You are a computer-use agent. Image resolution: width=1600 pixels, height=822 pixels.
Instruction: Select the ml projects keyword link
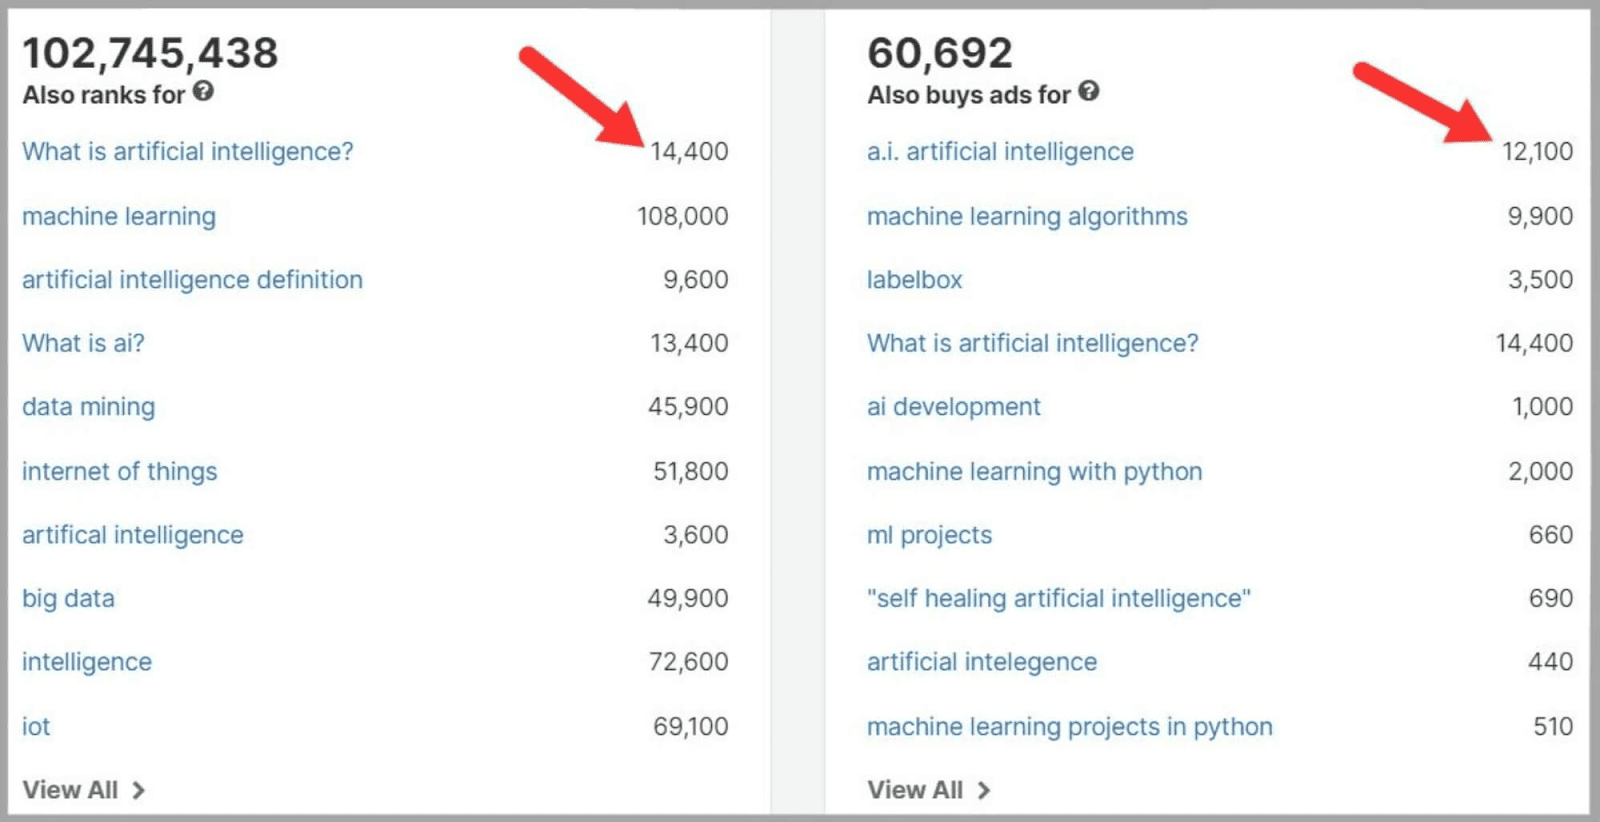click(x=929, y=534)
